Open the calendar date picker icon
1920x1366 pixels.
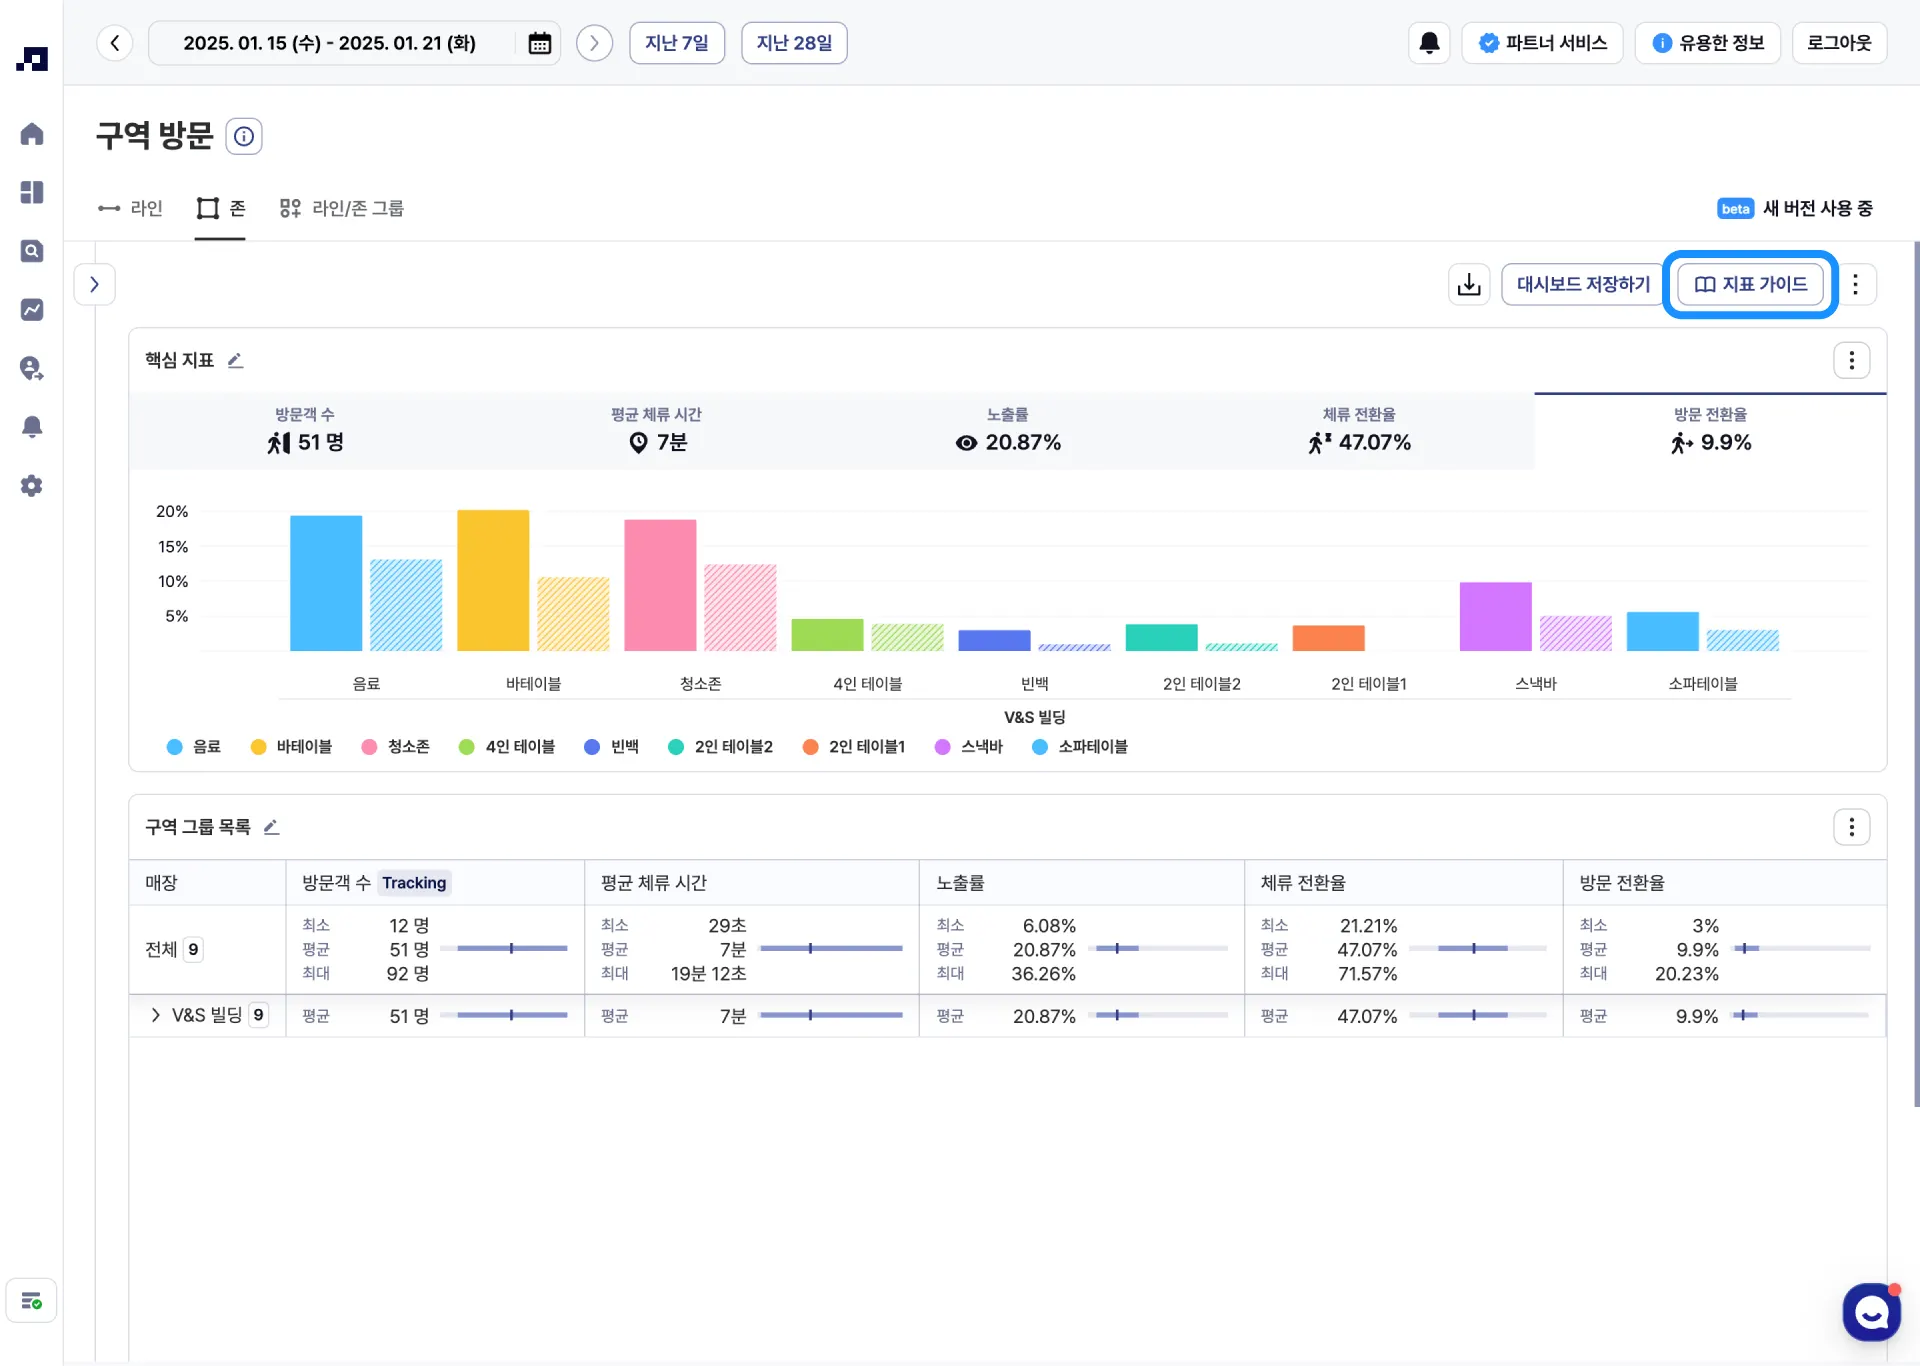(x=539, y=43)
